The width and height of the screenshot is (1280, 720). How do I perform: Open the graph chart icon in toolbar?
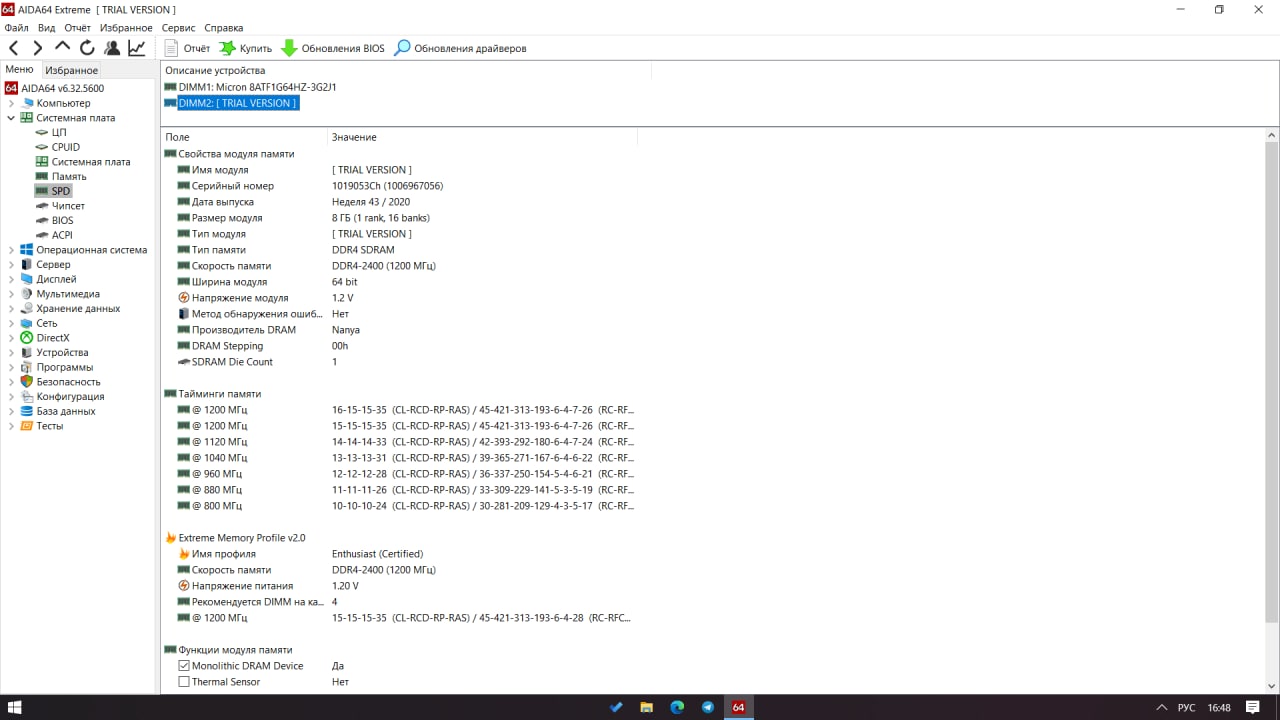[137, 48]
